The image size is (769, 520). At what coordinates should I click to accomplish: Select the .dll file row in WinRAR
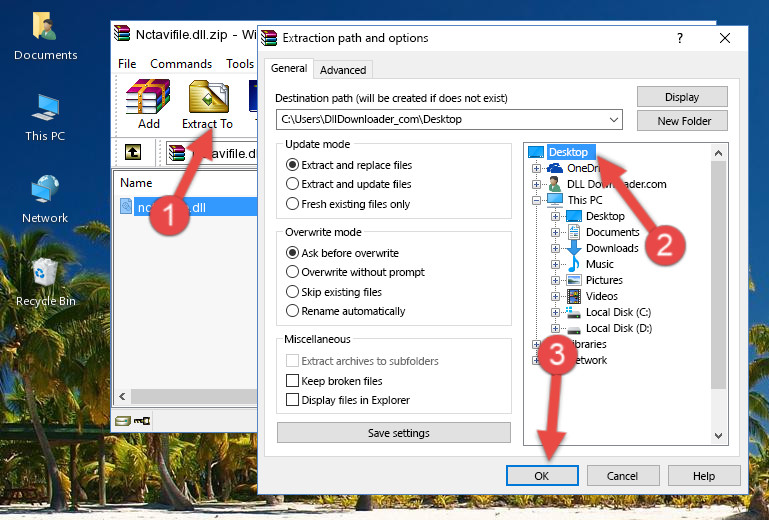coord(188,207)
